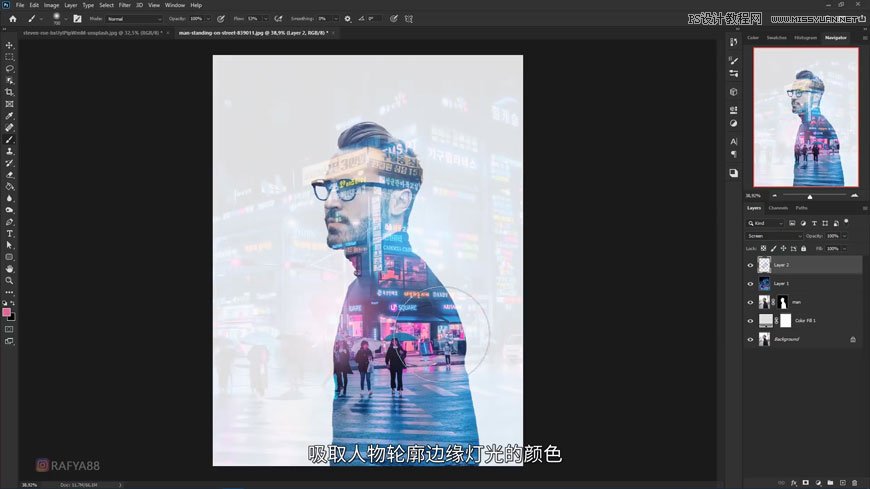Zoom in Navigator large mountains button
Screen dimensions: 870x489
tap(854, 195)
